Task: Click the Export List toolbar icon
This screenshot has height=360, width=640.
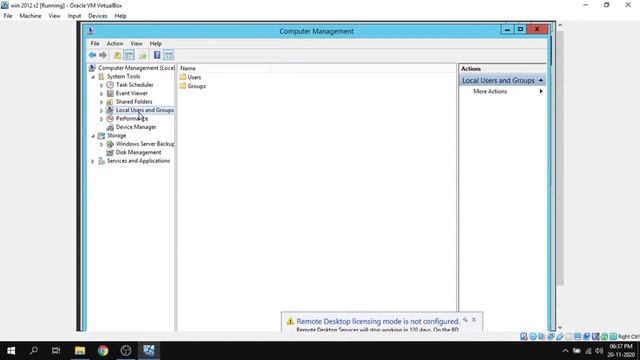Action: pos(142,55)
